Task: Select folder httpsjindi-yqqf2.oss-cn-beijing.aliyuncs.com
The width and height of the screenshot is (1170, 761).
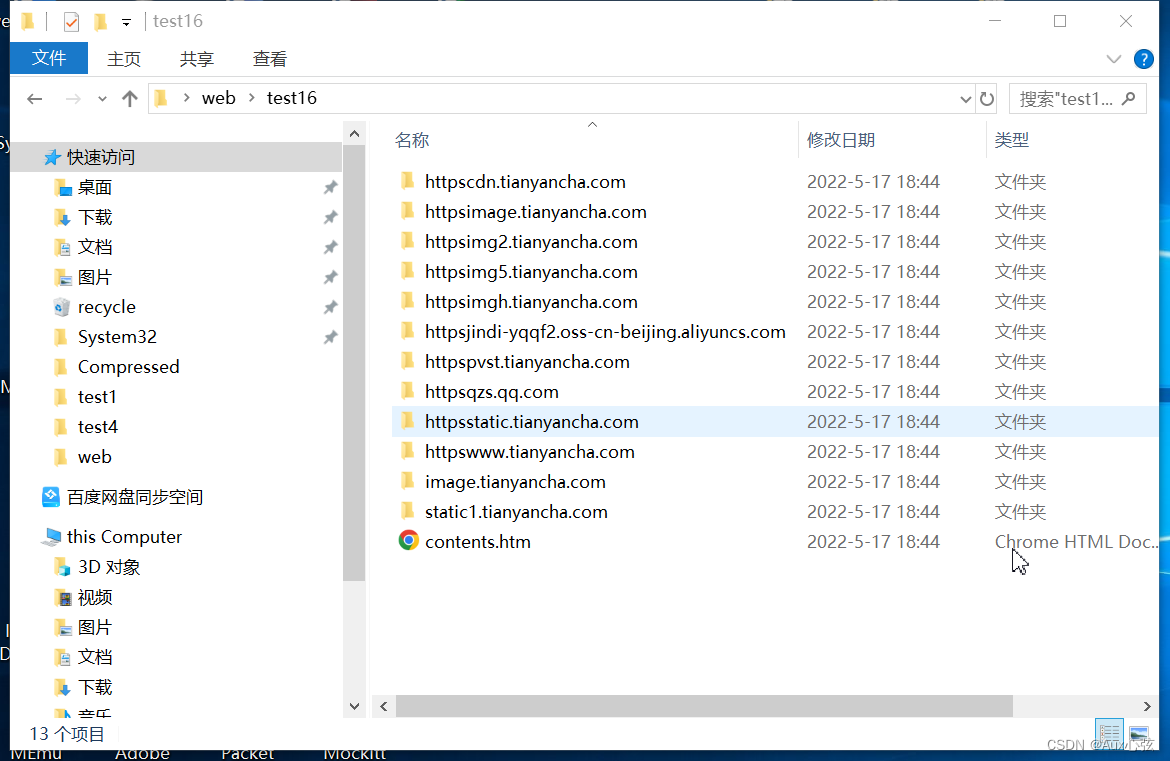Action: [x=605, y=332]
